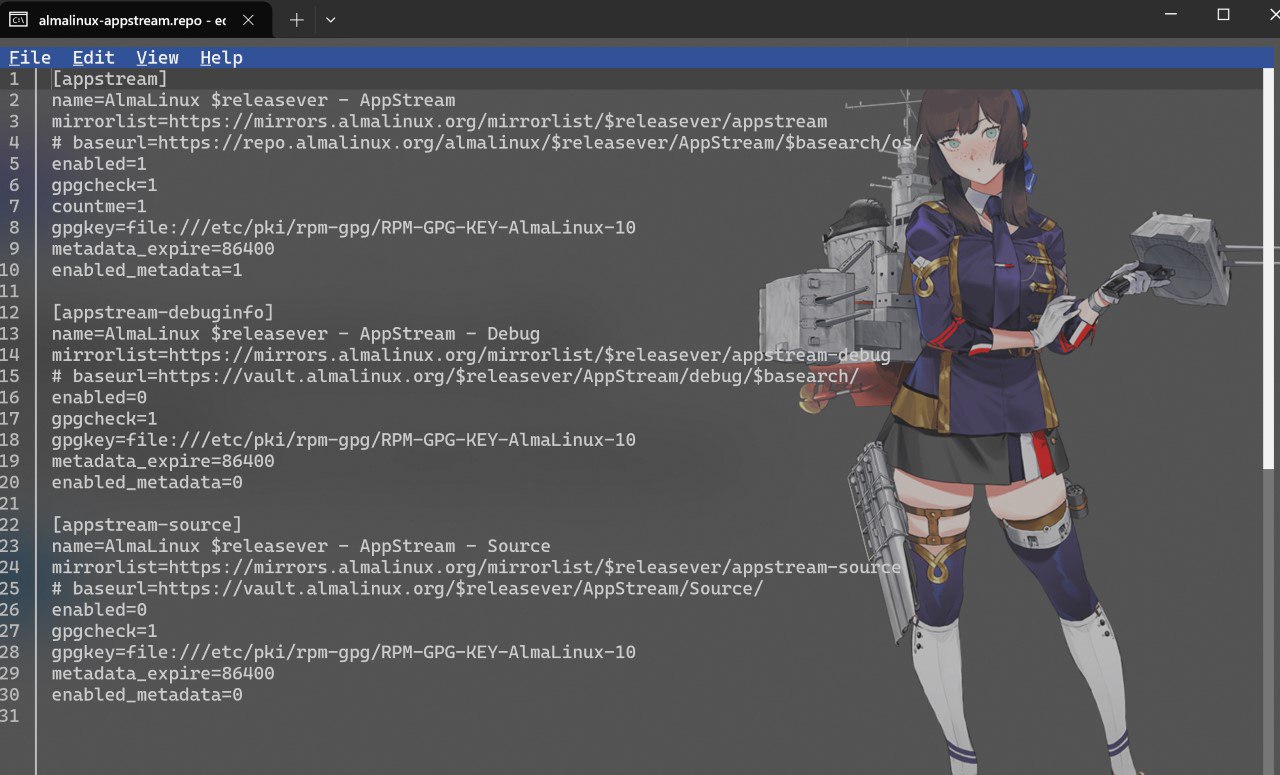The height and width of the screenshot is (775, 1280).
Task: Close the almalinux-appstream.repo tab
Action: pos(248,20)
